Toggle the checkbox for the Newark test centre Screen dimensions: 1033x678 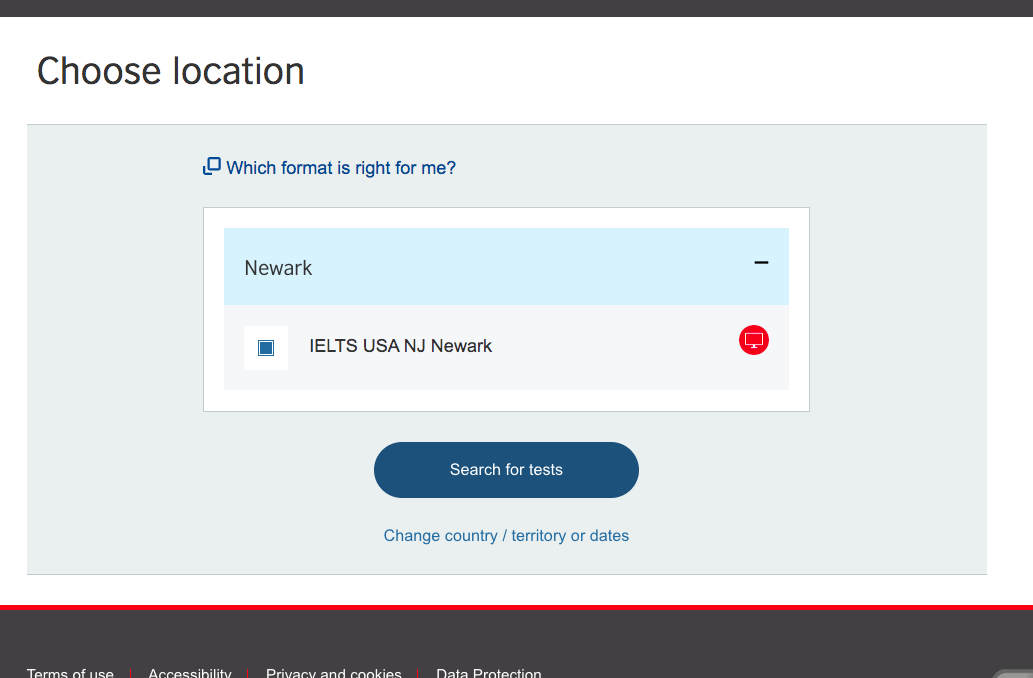pyautogui.click(x=265, y=346)
